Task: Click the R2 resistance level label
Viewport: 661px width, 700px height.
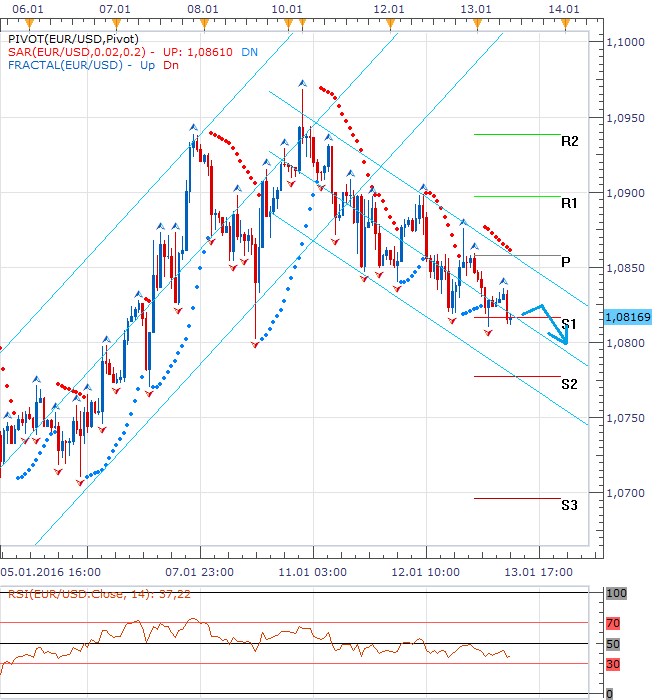Action: pyautogui.click(x=569, y=142)
